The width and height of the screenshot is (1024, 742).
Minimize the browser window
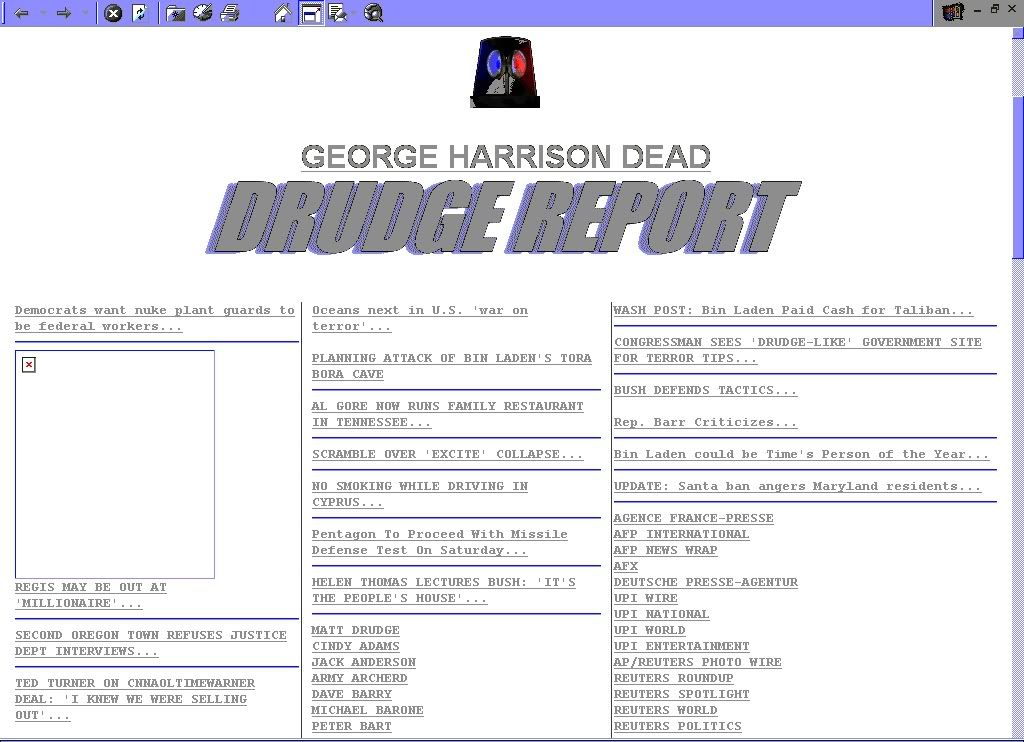click(x=978, y=10)
